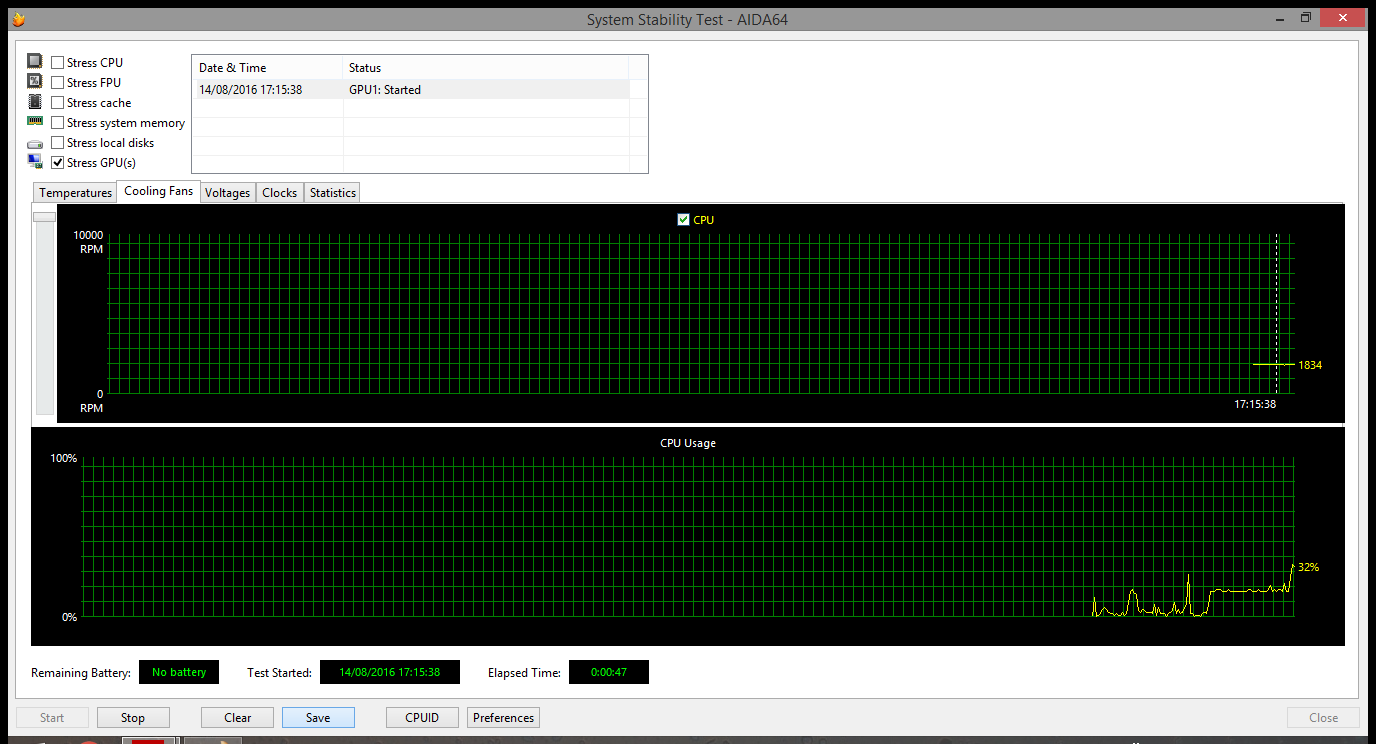Click the 100% axis label on usage graph

click(x=64, y=459)
